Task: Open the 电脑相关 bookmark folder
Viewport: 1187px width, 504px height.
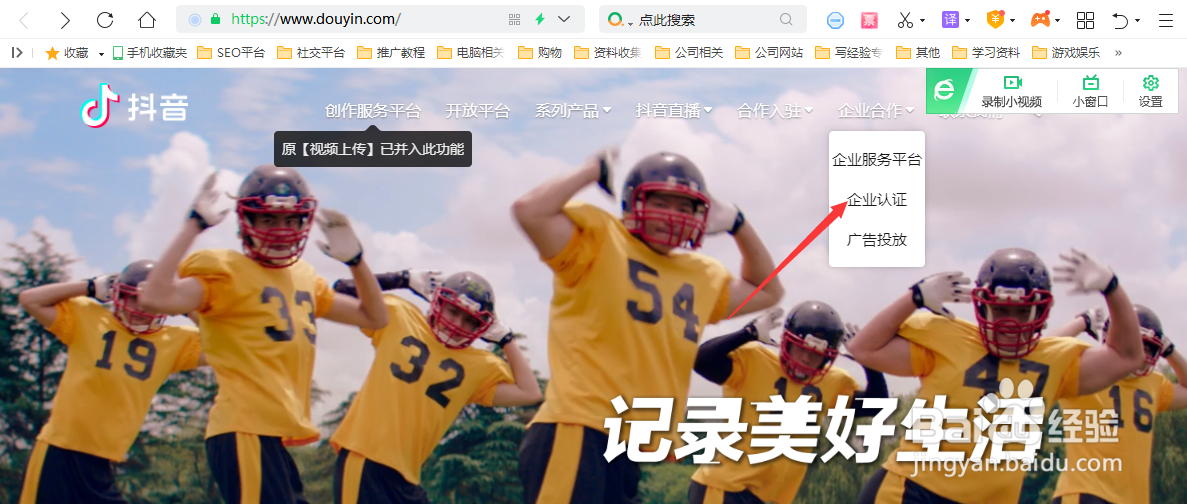Action: [472, 52]
